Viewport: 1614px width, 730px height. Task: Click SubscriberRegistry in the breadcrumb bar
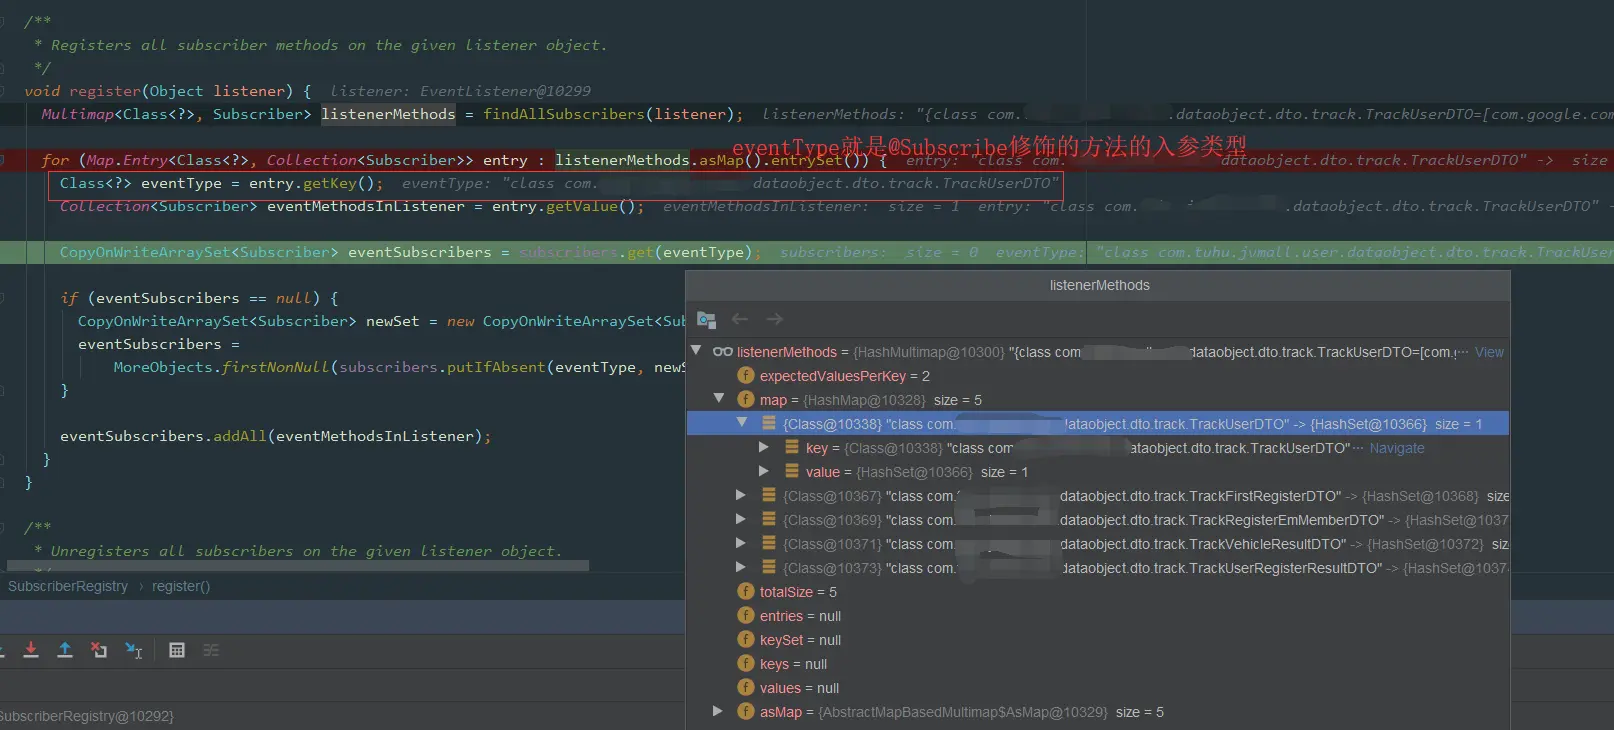68,586
